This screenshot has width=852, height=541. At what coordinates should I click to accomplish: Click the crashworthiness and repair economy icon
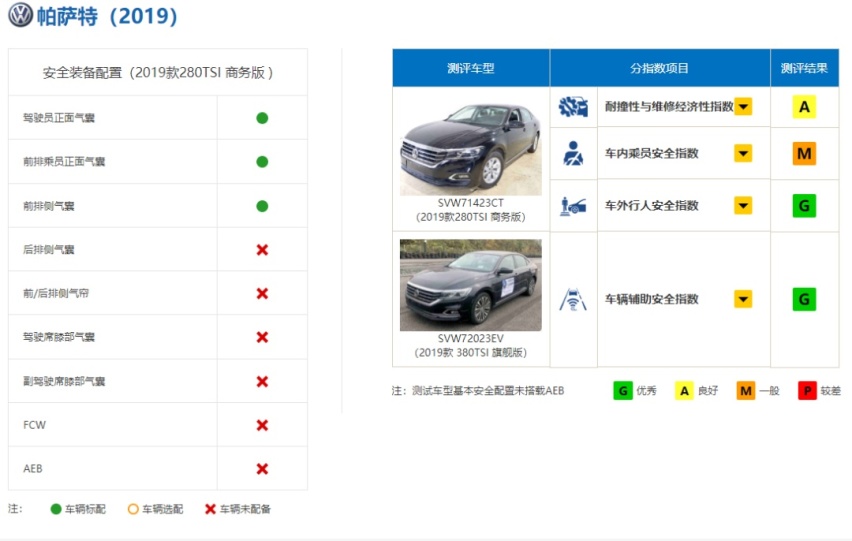pyautogui.click(x=573, y=106)
